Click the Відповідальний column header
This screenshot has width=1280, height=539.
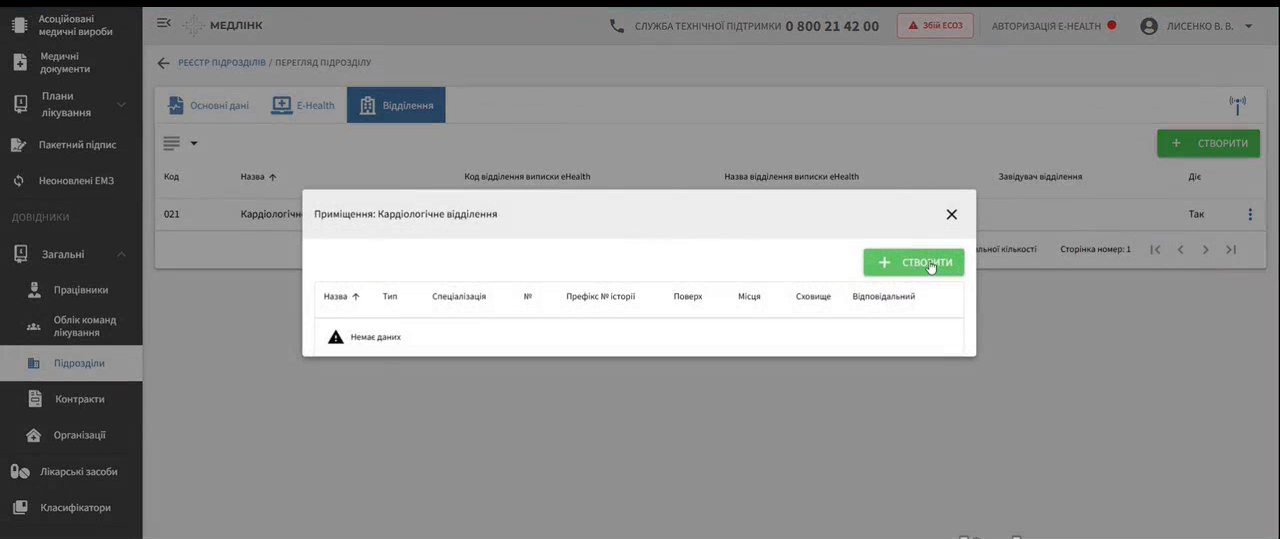[x=884, y=296]
